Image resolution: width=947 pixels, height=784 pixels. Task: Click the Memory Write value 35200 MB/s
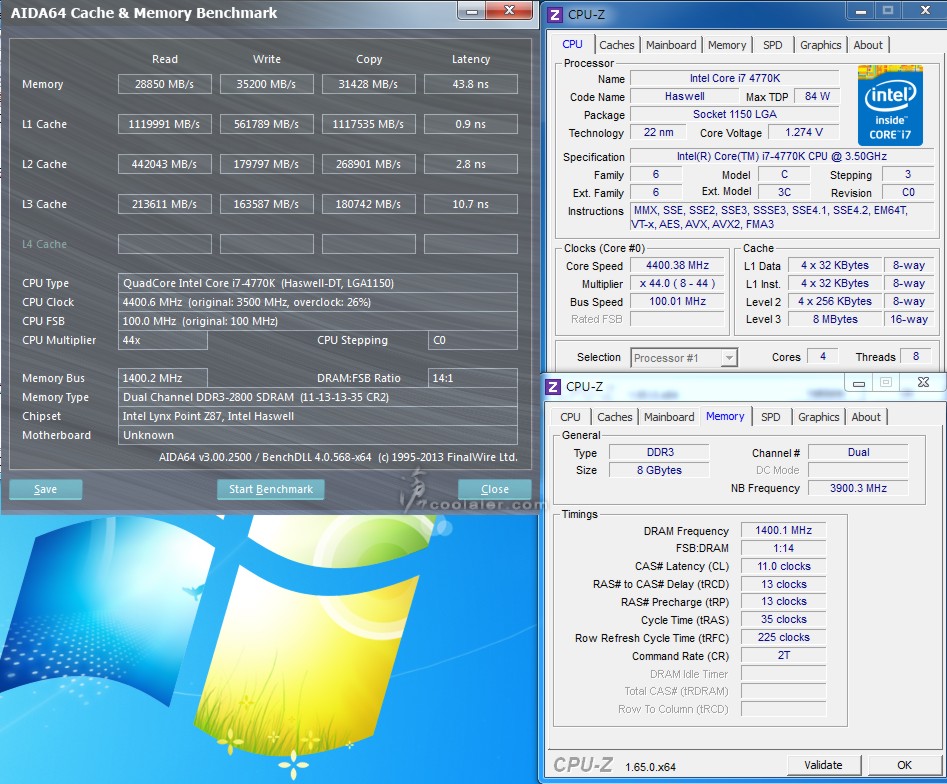pos(266,84)
